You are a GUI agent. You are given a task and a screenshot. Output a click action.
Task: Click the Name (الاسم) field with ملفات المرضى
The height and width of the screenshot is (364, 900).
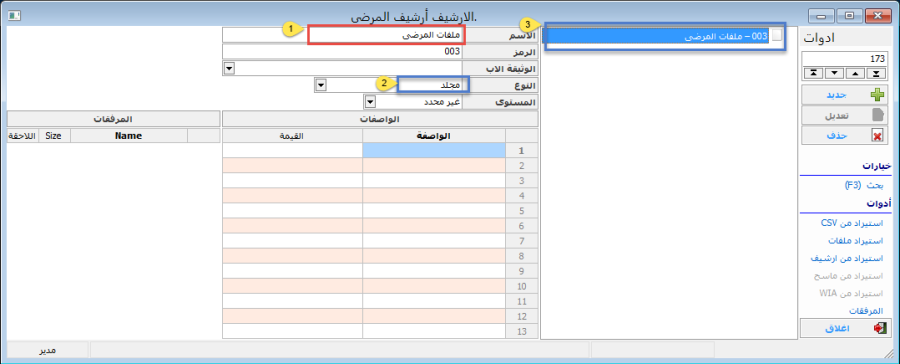342,34
